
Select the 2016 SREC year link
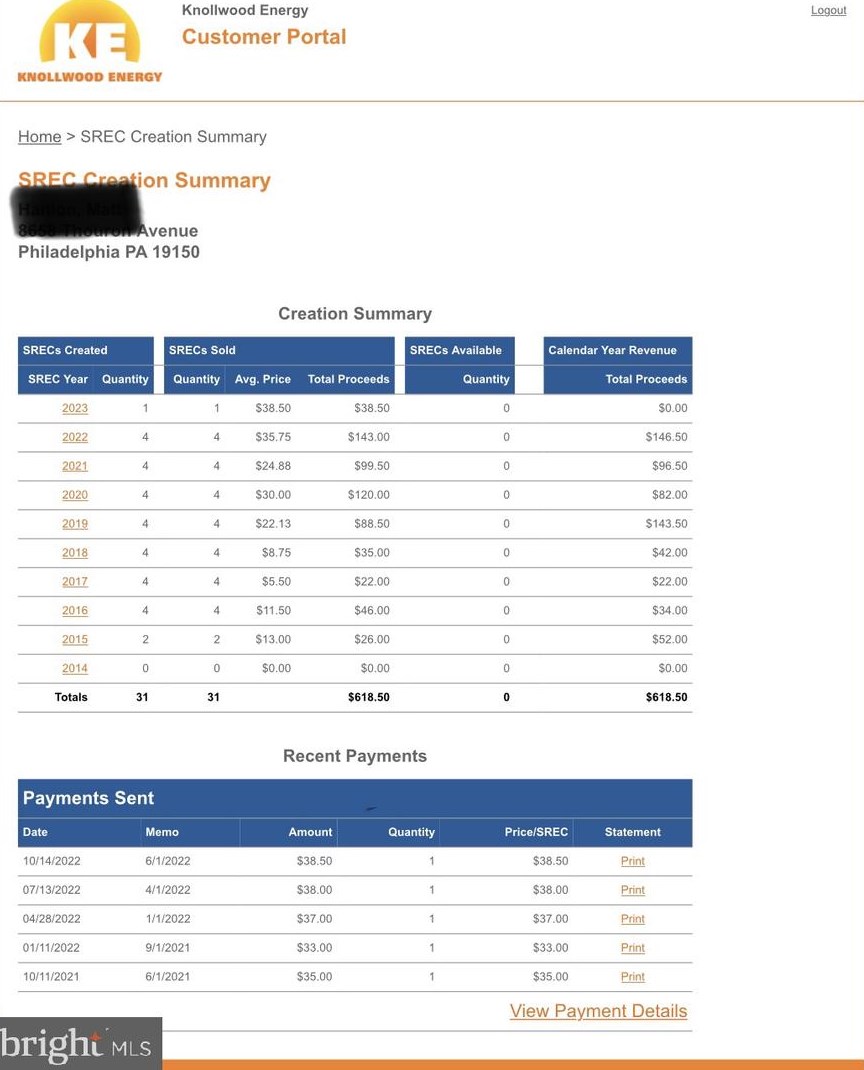point(75,611)
